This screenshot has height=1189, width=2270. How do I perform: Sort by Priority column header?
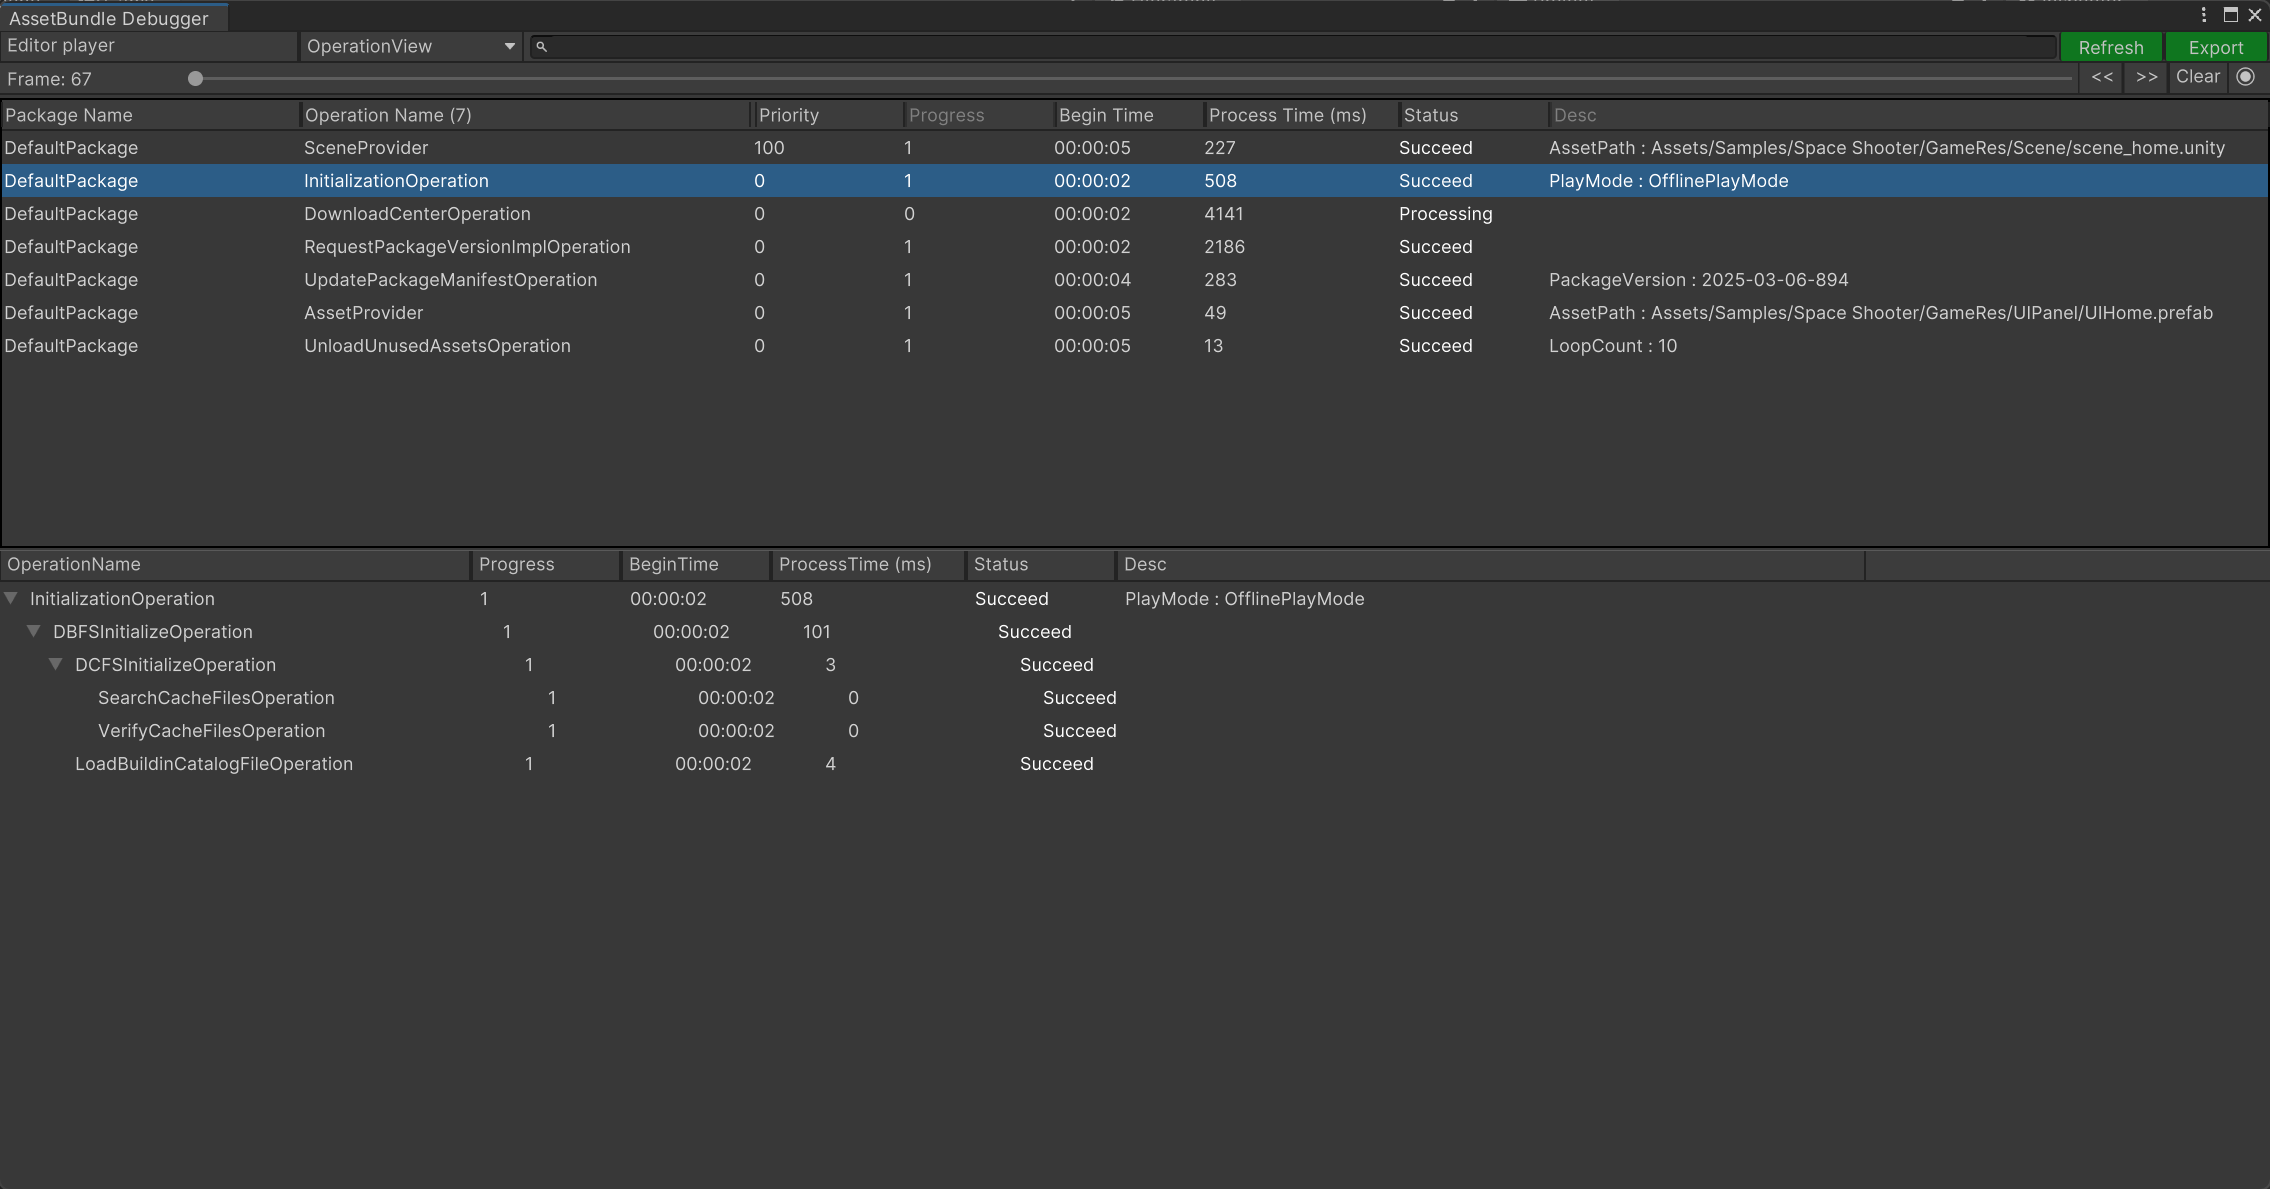[x=829, y=115]
